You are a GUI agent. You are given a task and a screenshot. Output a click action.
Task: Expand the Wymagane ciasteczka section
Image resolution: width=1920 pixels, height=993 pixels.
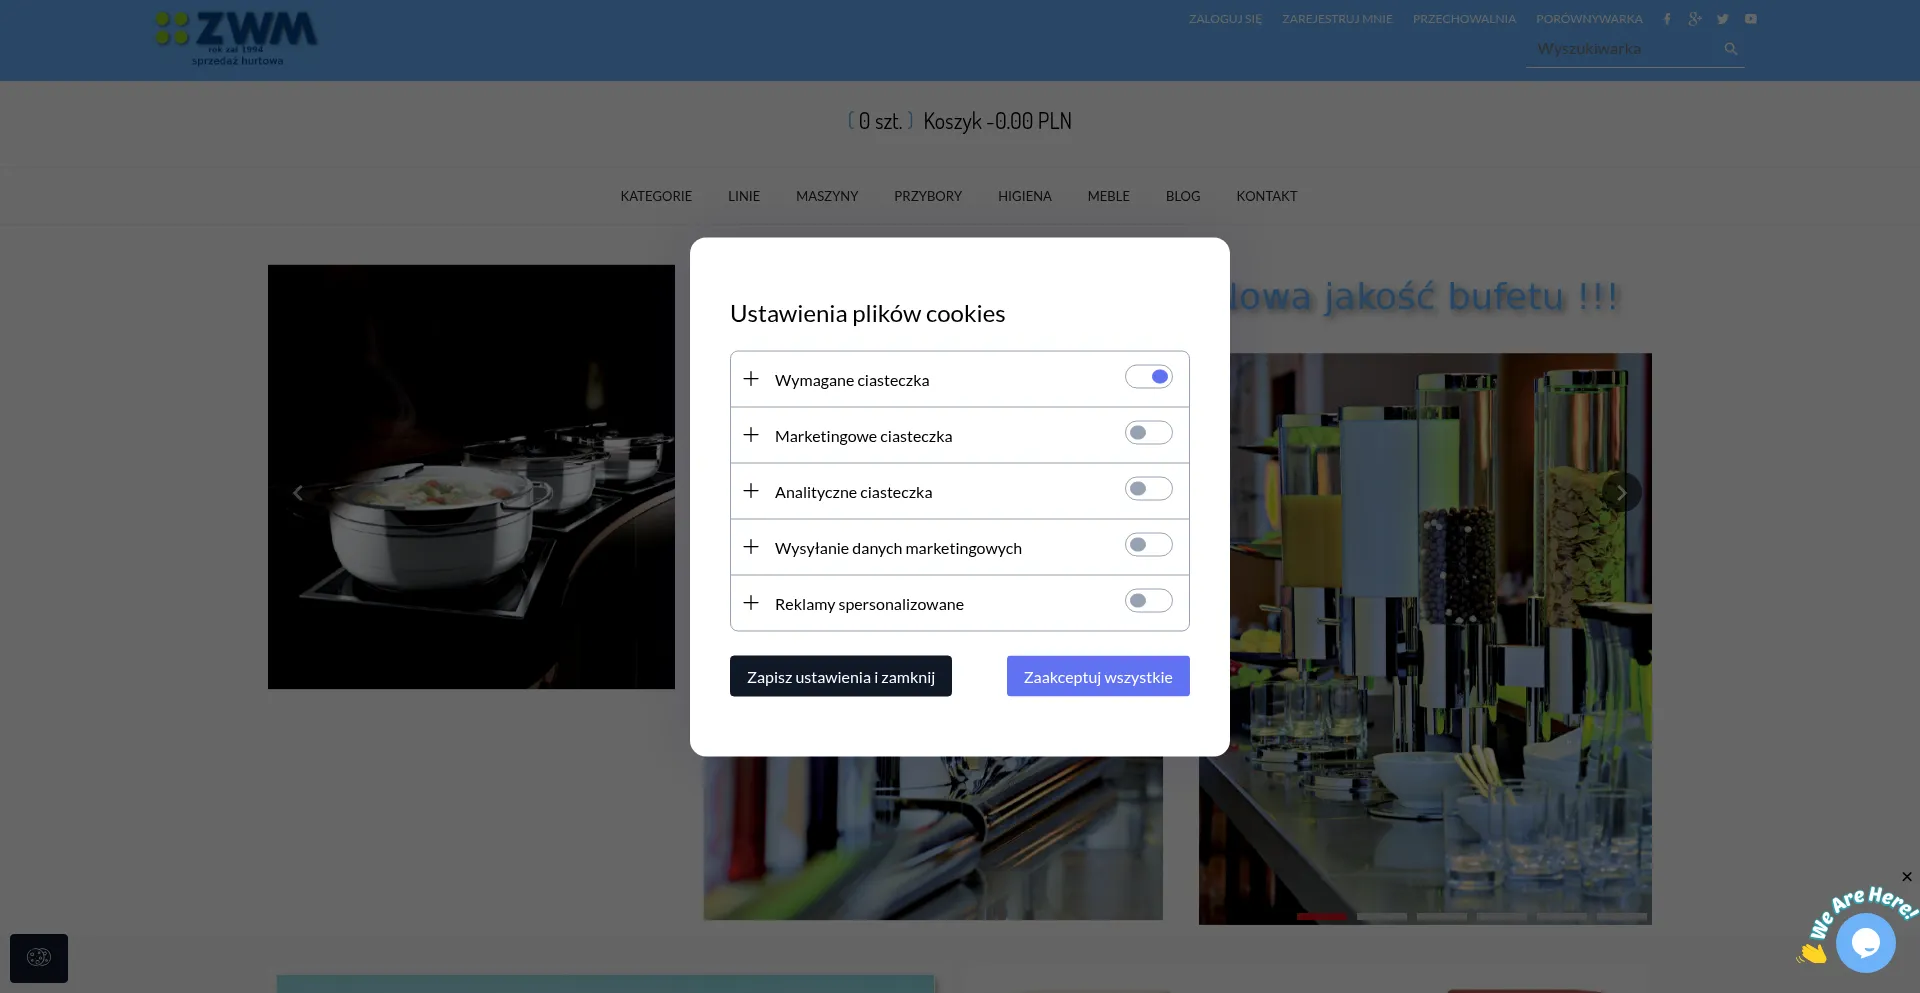(x=751, y=379)
